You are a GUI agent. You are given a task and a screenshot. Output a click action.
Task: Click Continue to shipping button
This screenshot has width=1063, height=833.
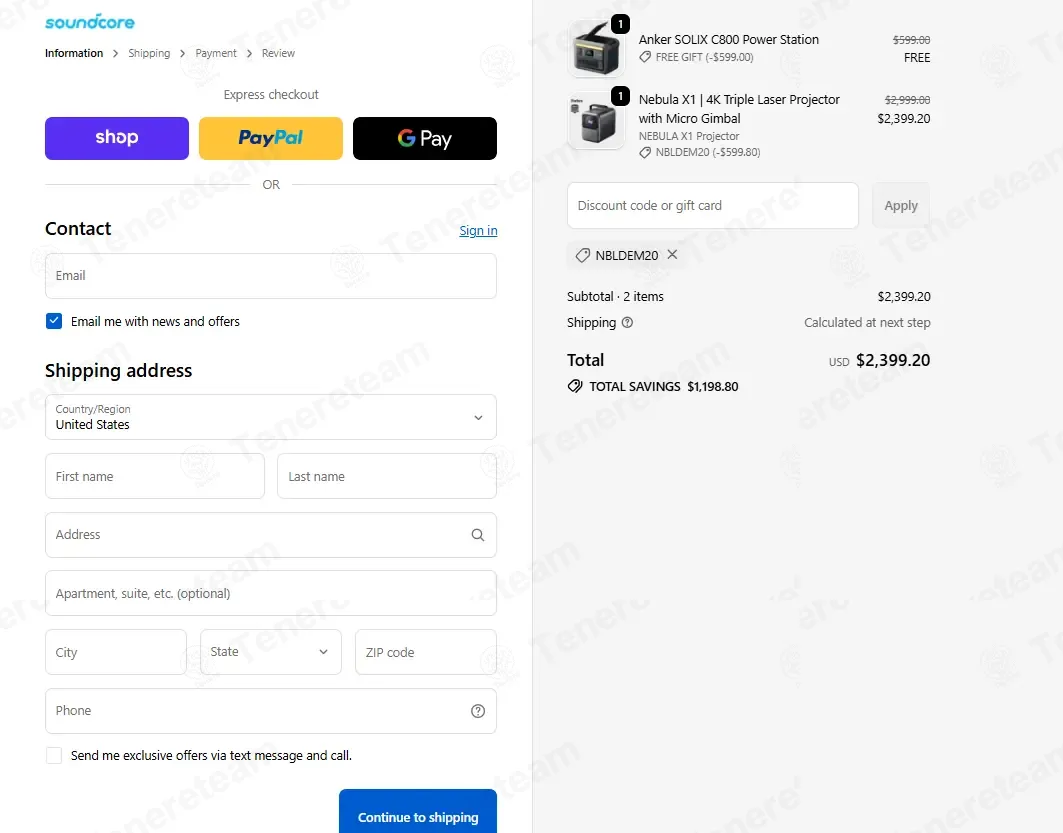click(418, 811)
